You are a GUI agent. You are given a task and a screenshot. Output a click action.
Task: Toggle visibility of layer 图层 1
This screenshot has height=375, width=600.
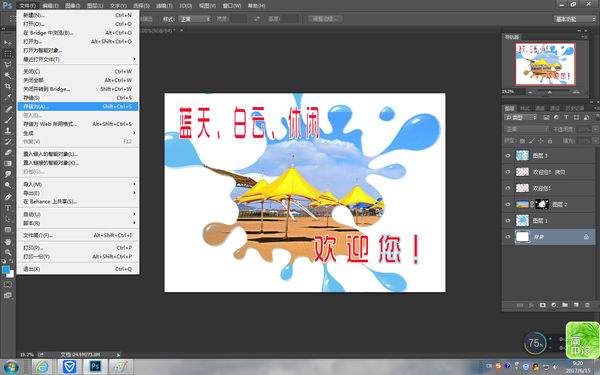point(508,220)
